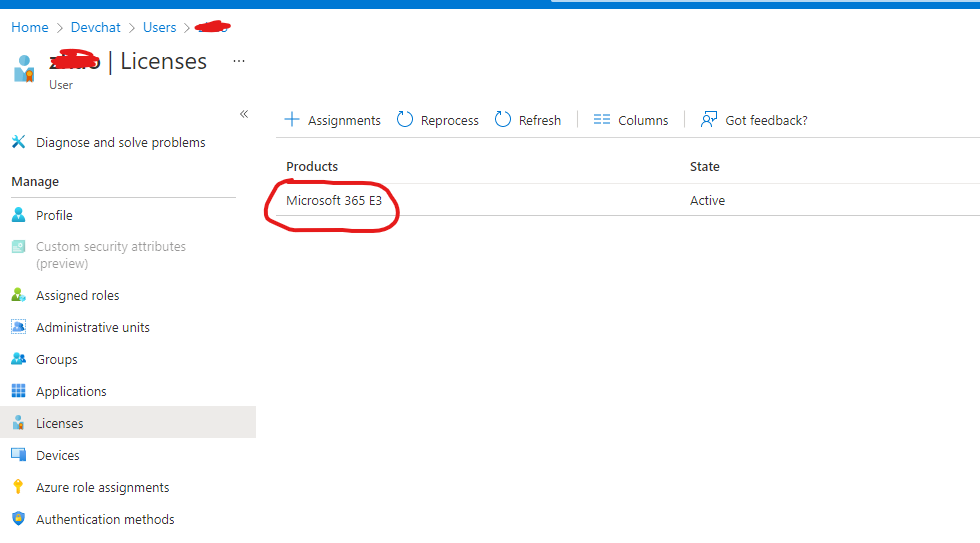Click the Reprocess circular arrow icon
Image resolution: width=980 pixels, height=543 pixels.
point(405,119)
